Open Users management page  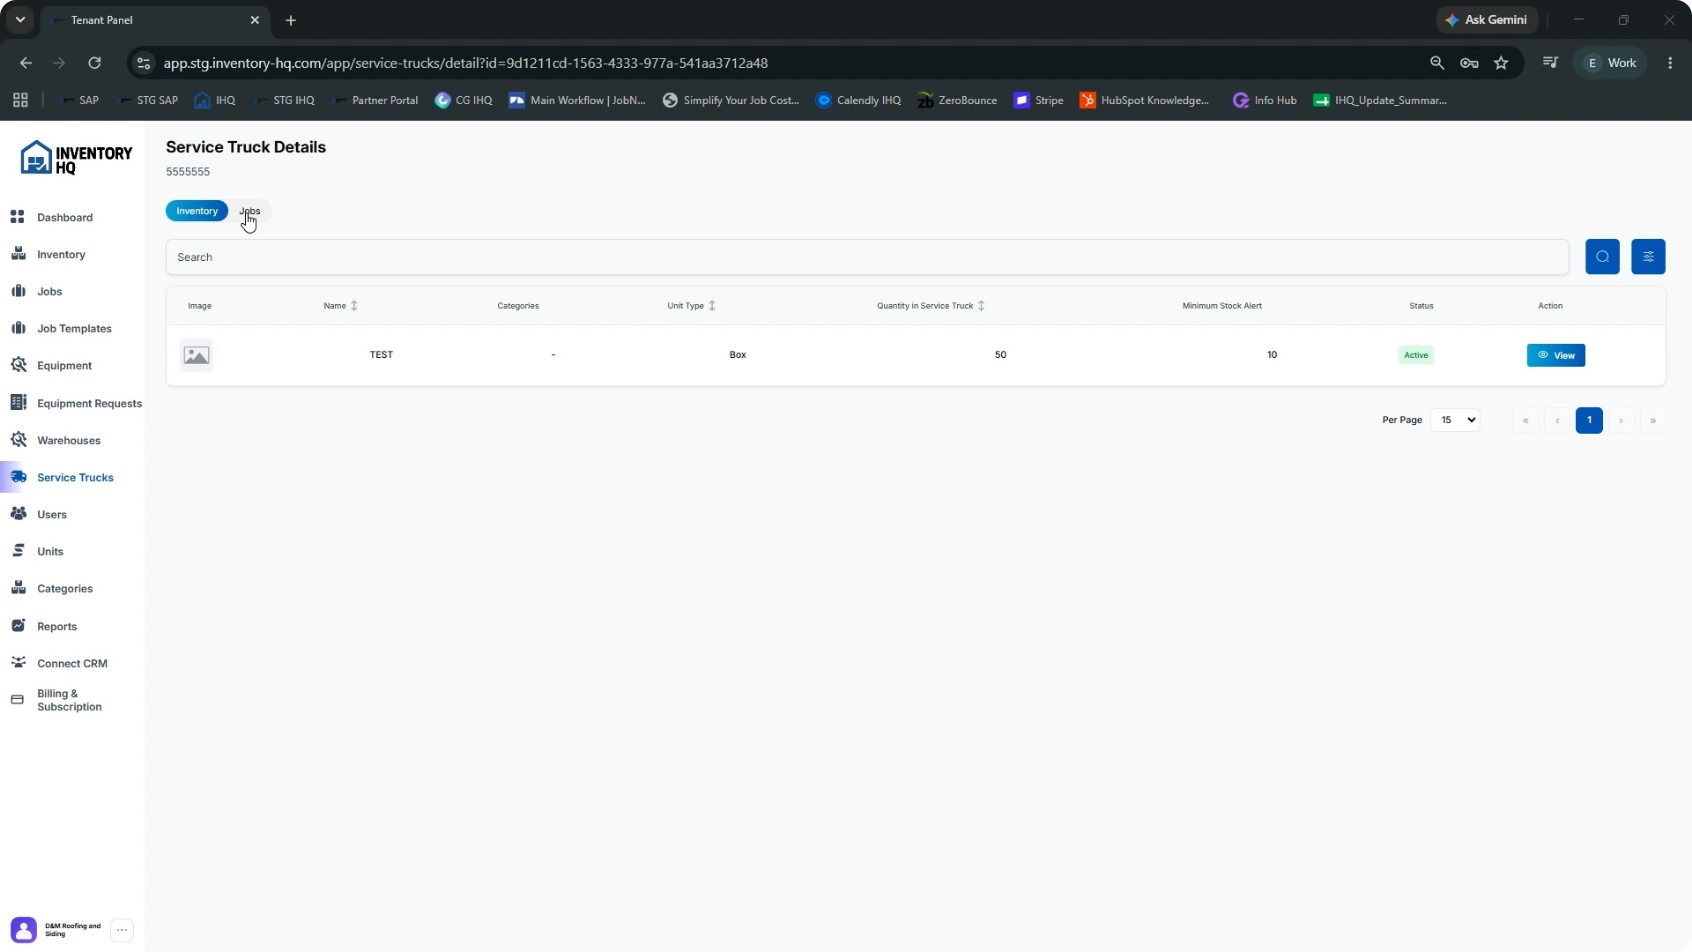pos(52,514)
